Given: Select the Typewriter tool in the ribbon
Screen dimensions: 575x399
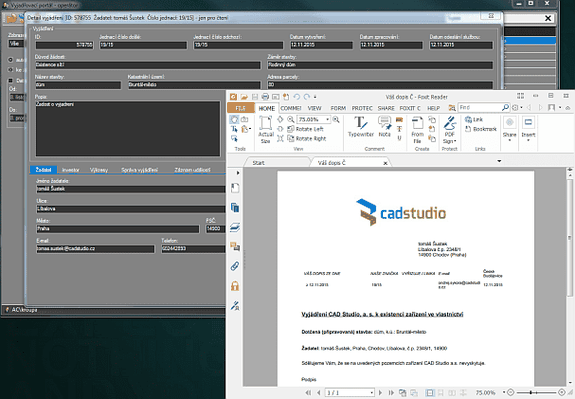Looking at the screenshot, I should click(x=360, y=127).
